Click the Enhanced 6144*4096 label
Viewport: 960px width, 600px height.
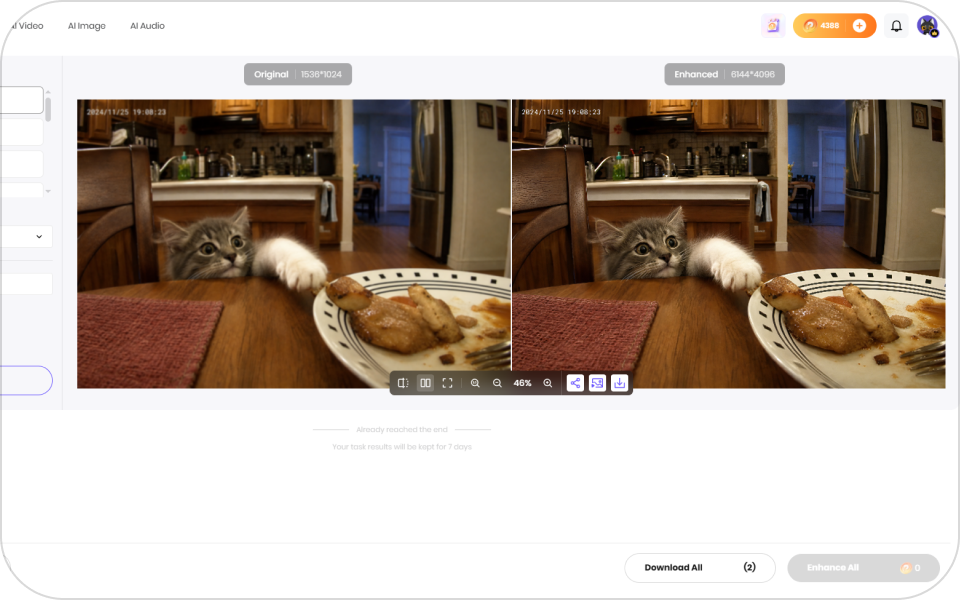(x=724, y=74)
